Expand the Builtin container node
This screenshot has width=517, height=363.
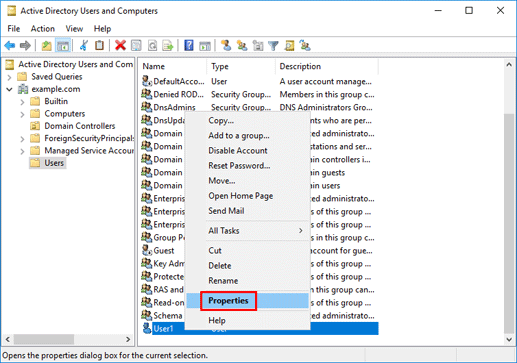[22, 102]
